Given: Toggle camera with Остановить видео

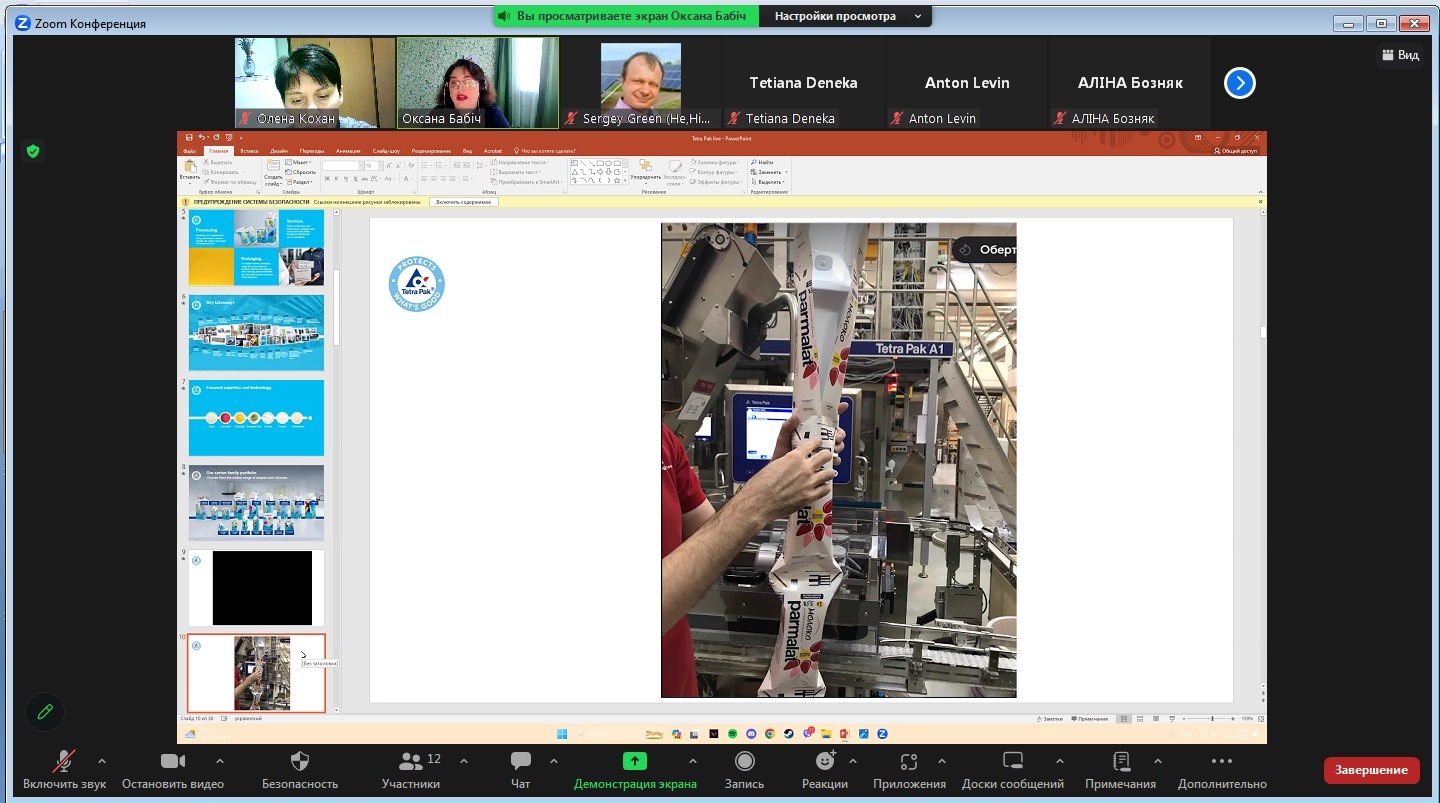Looking at the screenshot, I should click(173, 763).
